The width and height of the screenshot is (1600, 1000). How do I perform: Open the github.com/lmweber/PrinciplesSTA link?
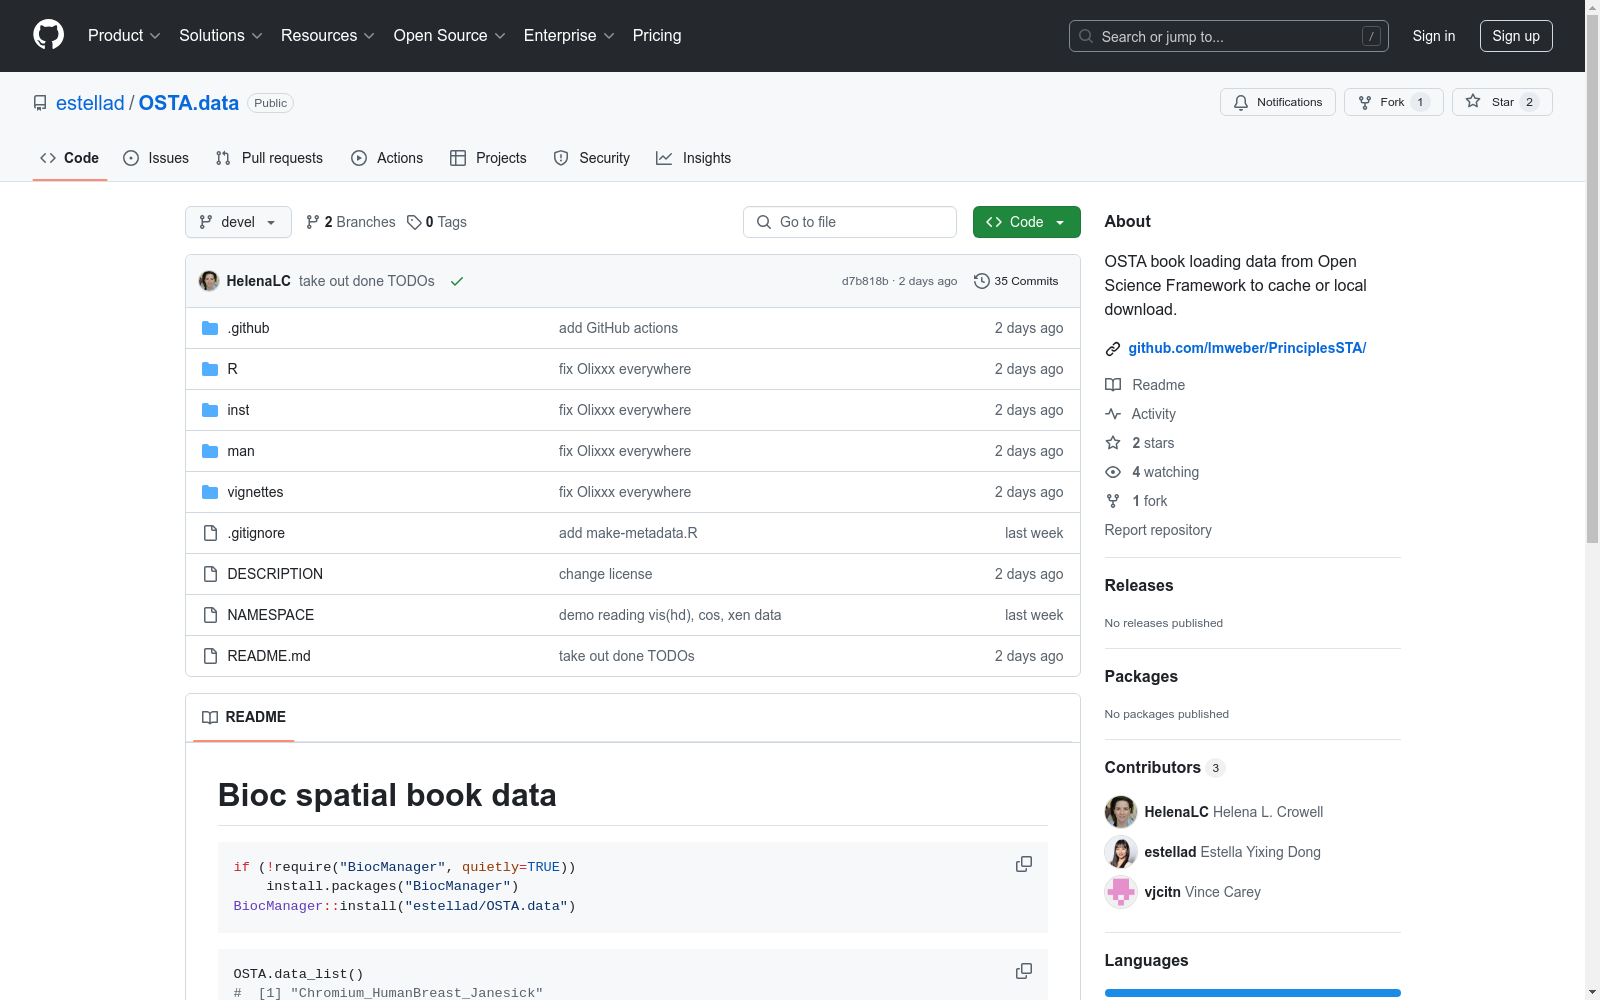point(1247,348)
